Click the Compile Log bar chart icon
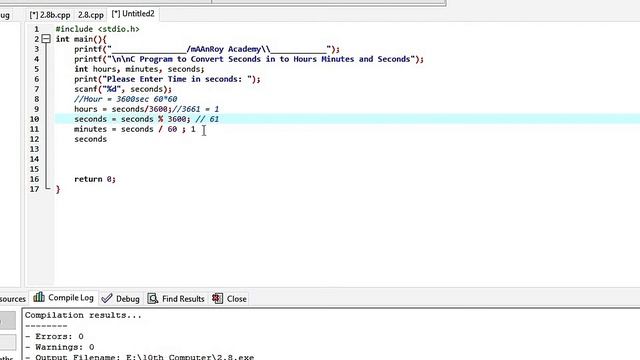 coord(39,297)
